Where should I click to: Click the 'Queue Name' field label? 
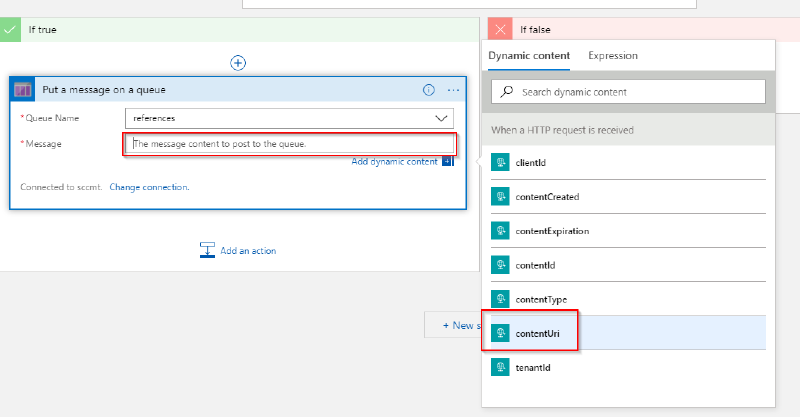[52, 118]
